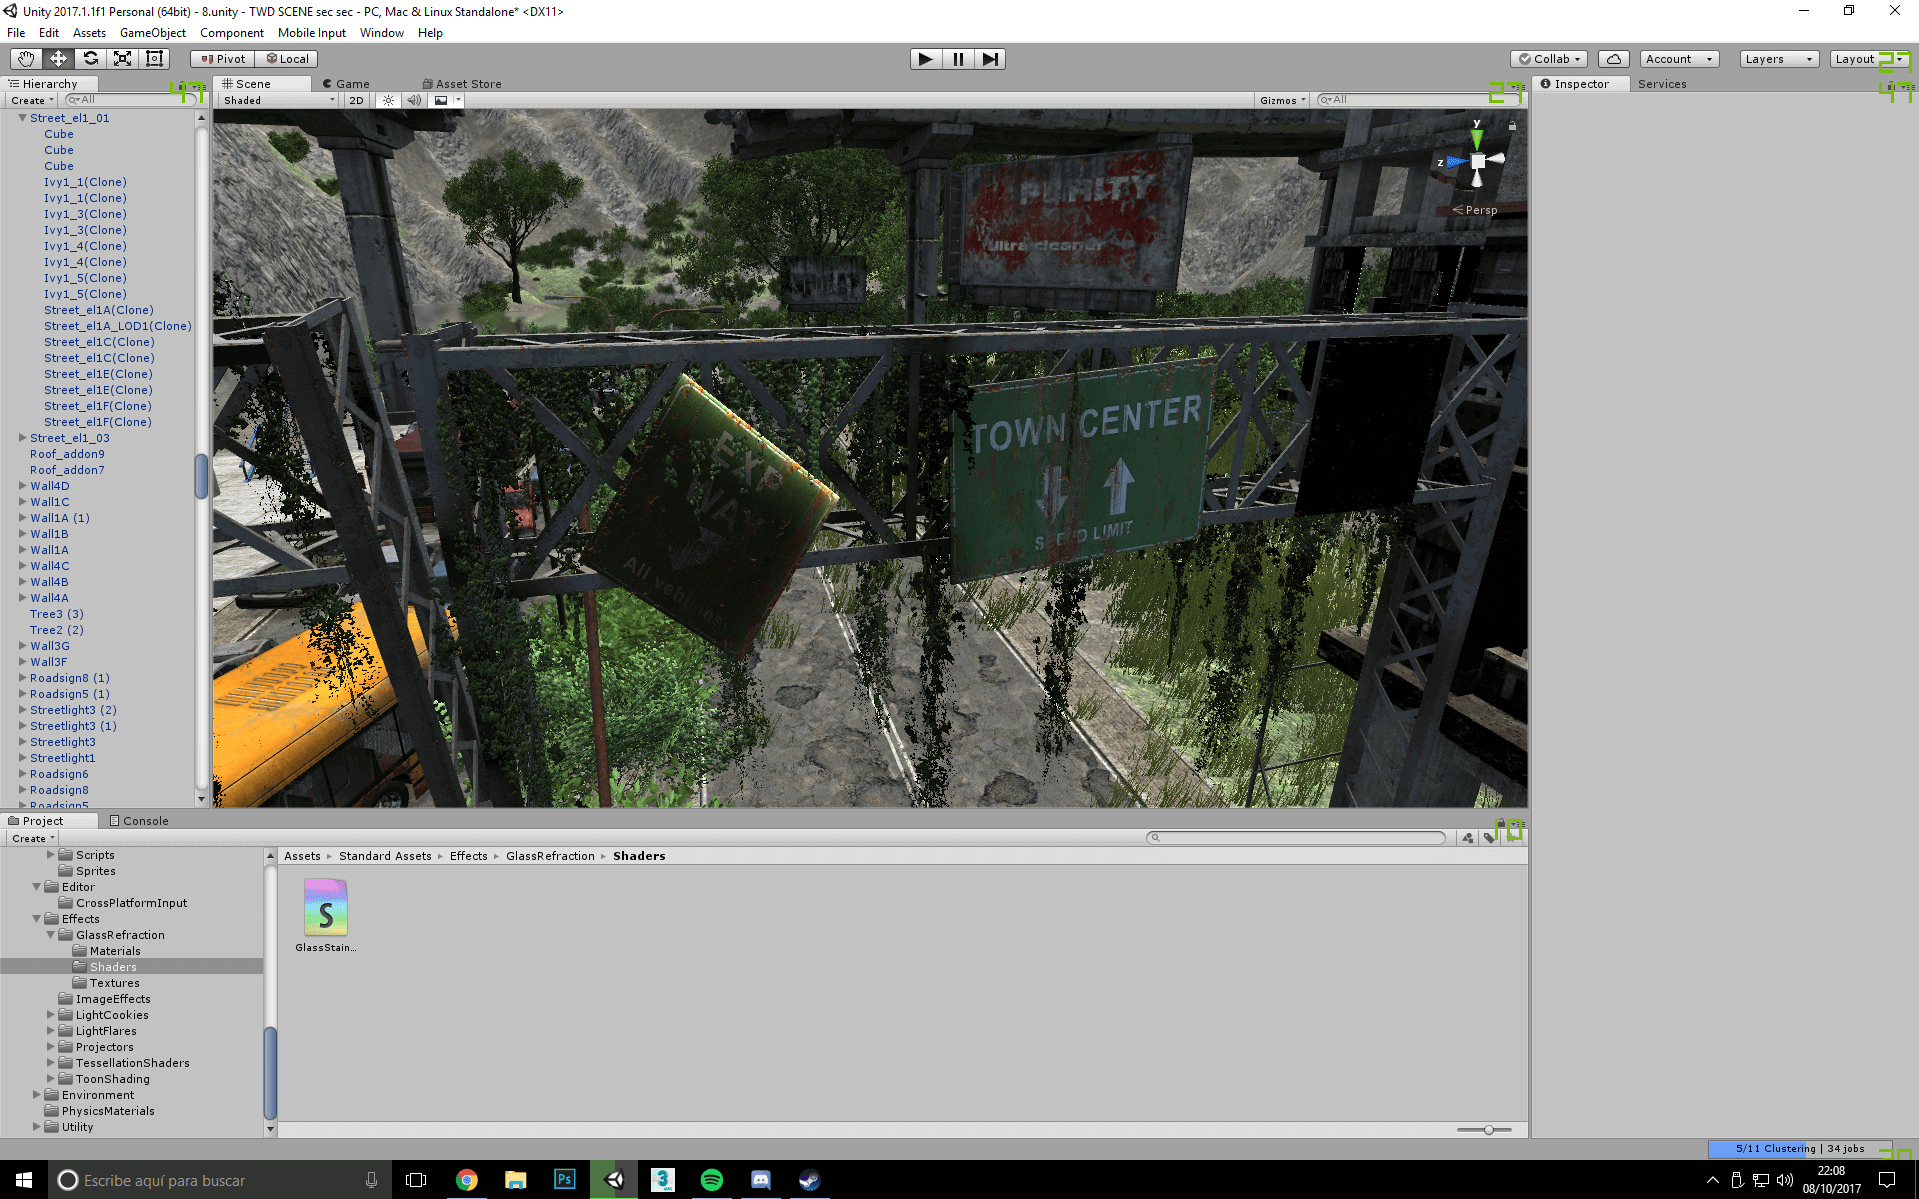The image size is (1919, 1199).
Task: Toggle scene lighting sun icon
Action: pos(388,100)
